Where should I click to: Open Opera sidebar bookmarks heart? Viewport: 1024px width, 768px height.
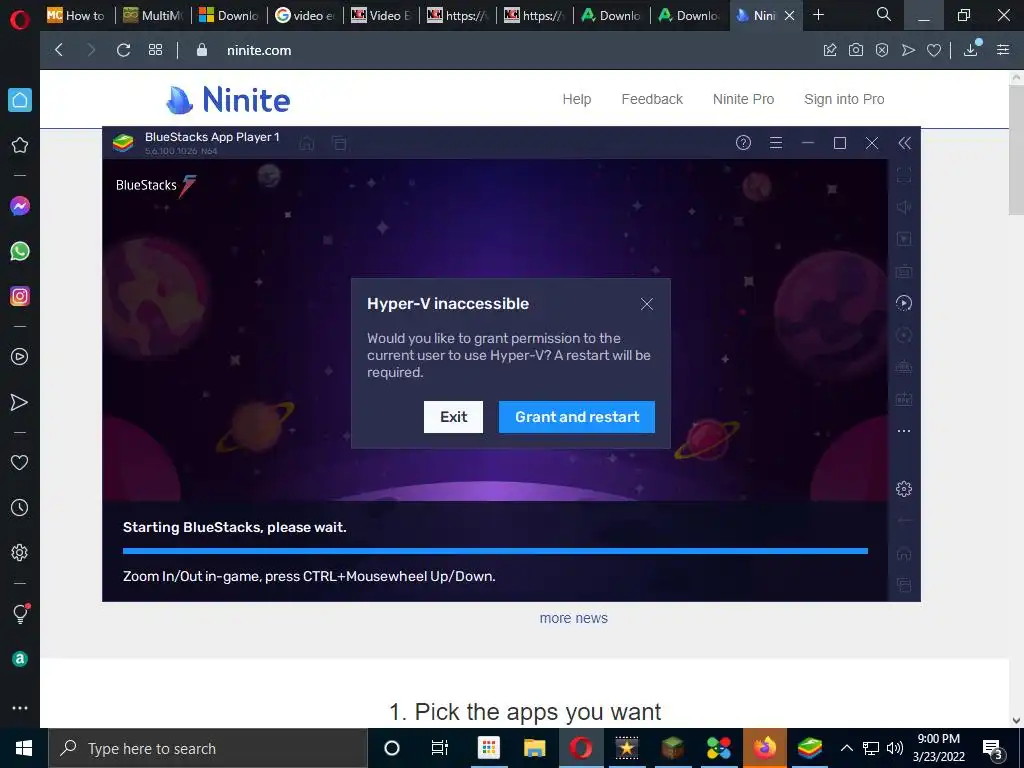[x=20, y=462]
